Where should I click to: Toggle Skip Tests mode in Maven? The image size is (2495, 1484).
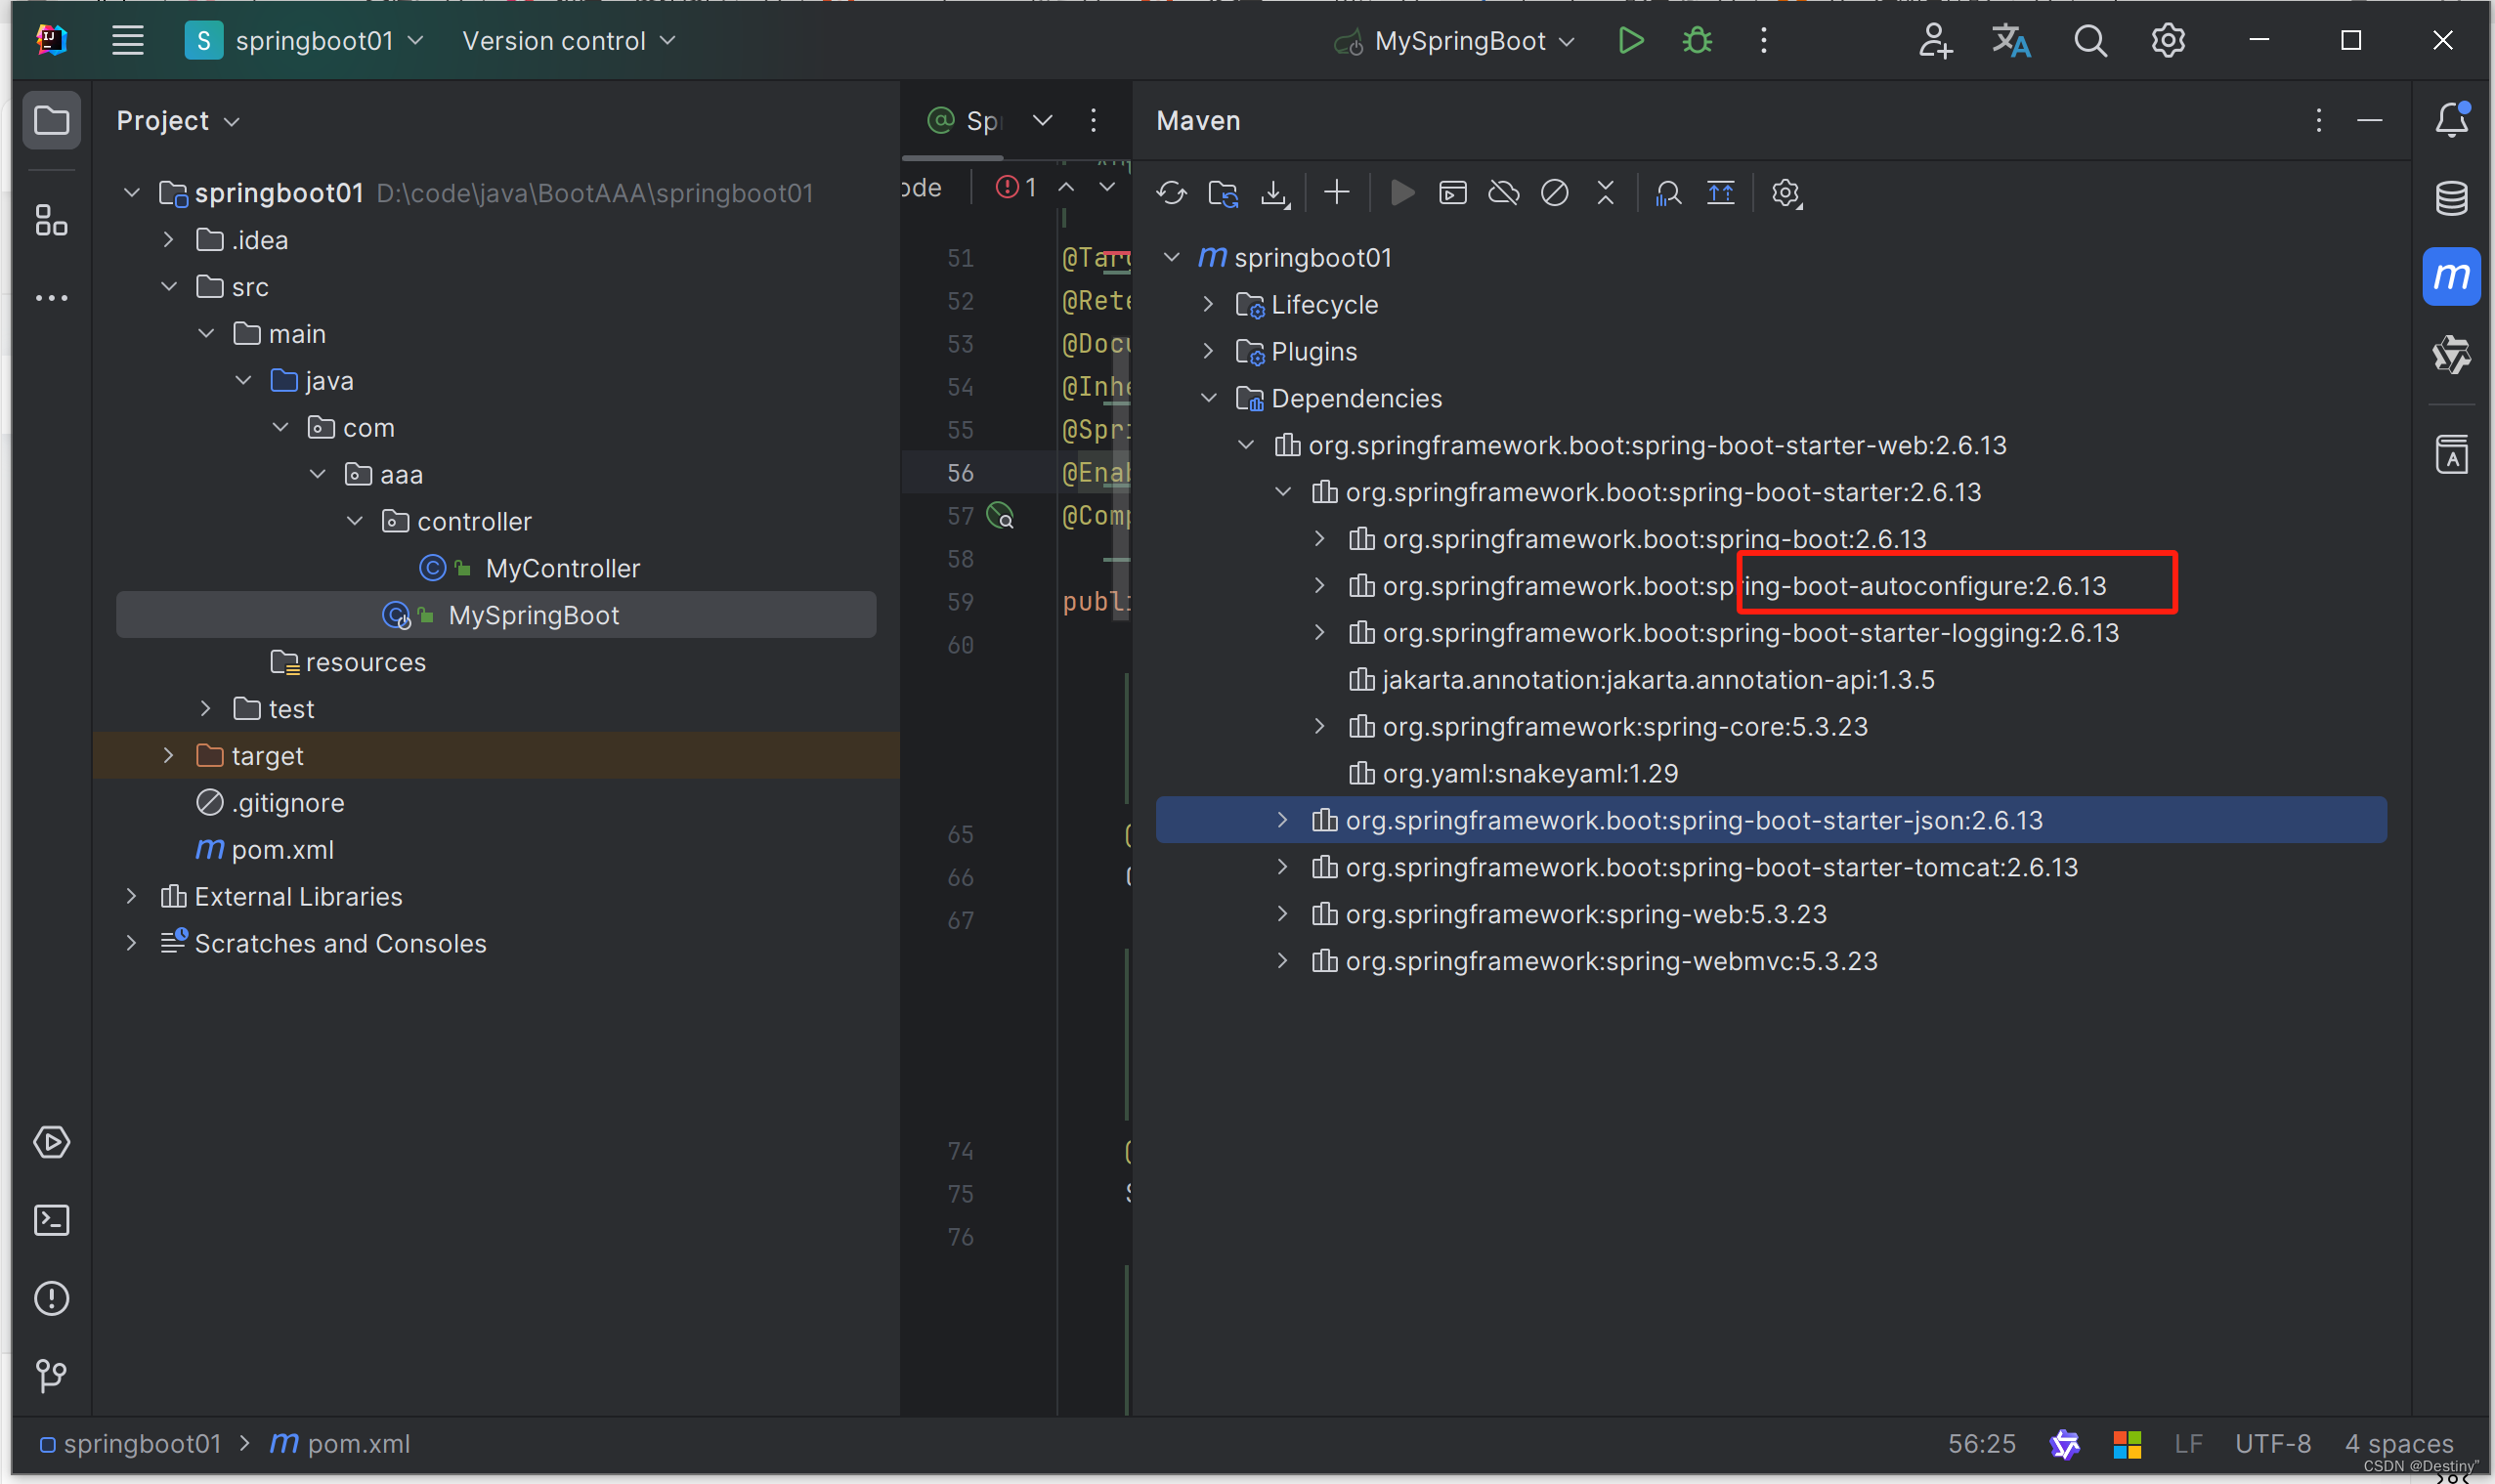[1554, 192]
